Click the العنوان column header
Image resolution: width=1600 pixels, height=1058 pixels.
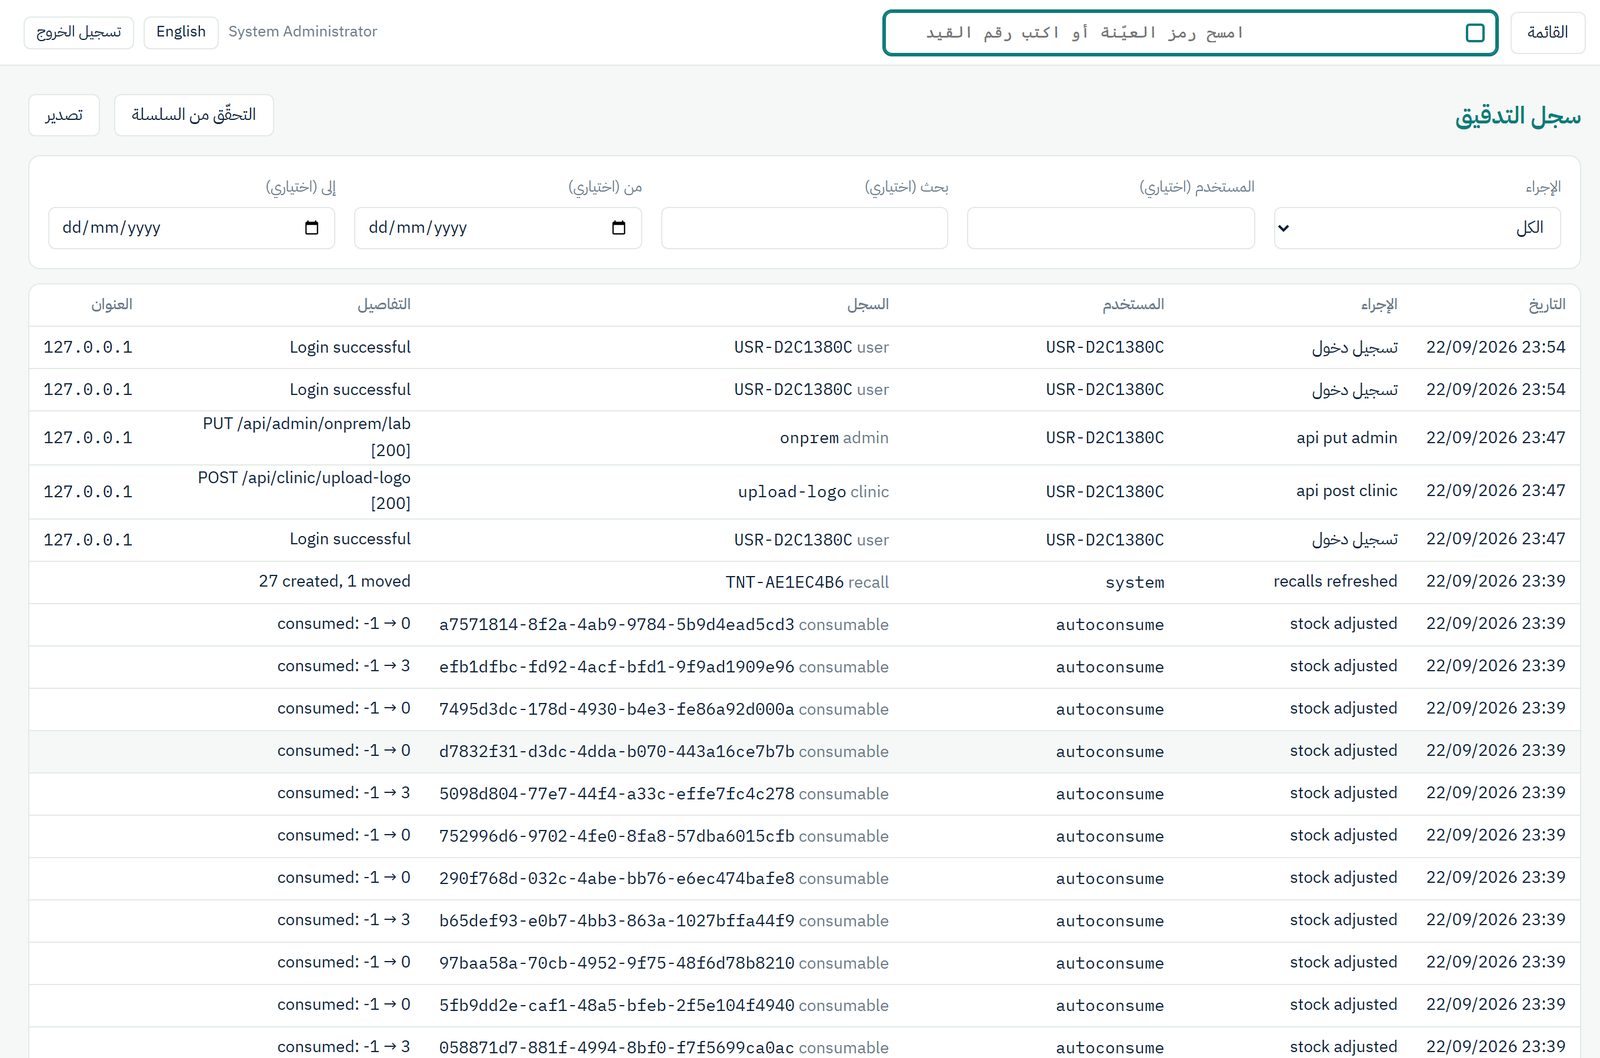[112, 304]
